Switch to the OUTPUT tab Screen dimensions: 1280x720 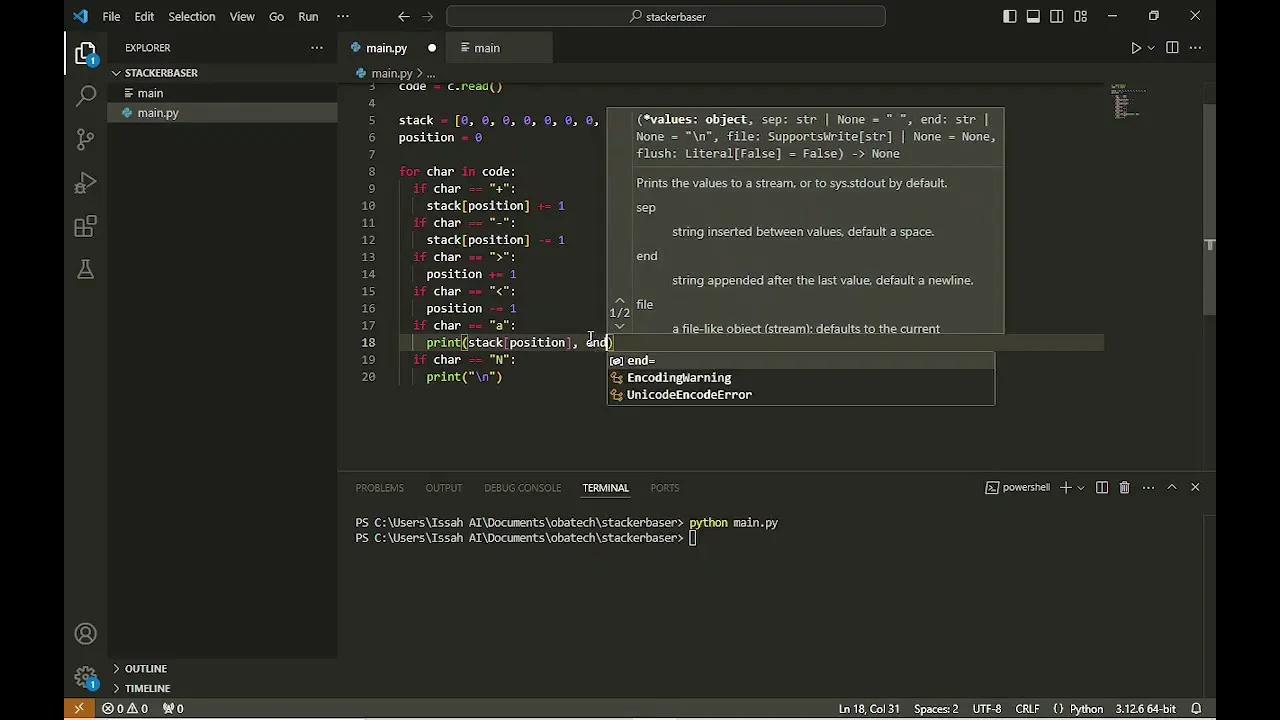coord(443,488)
